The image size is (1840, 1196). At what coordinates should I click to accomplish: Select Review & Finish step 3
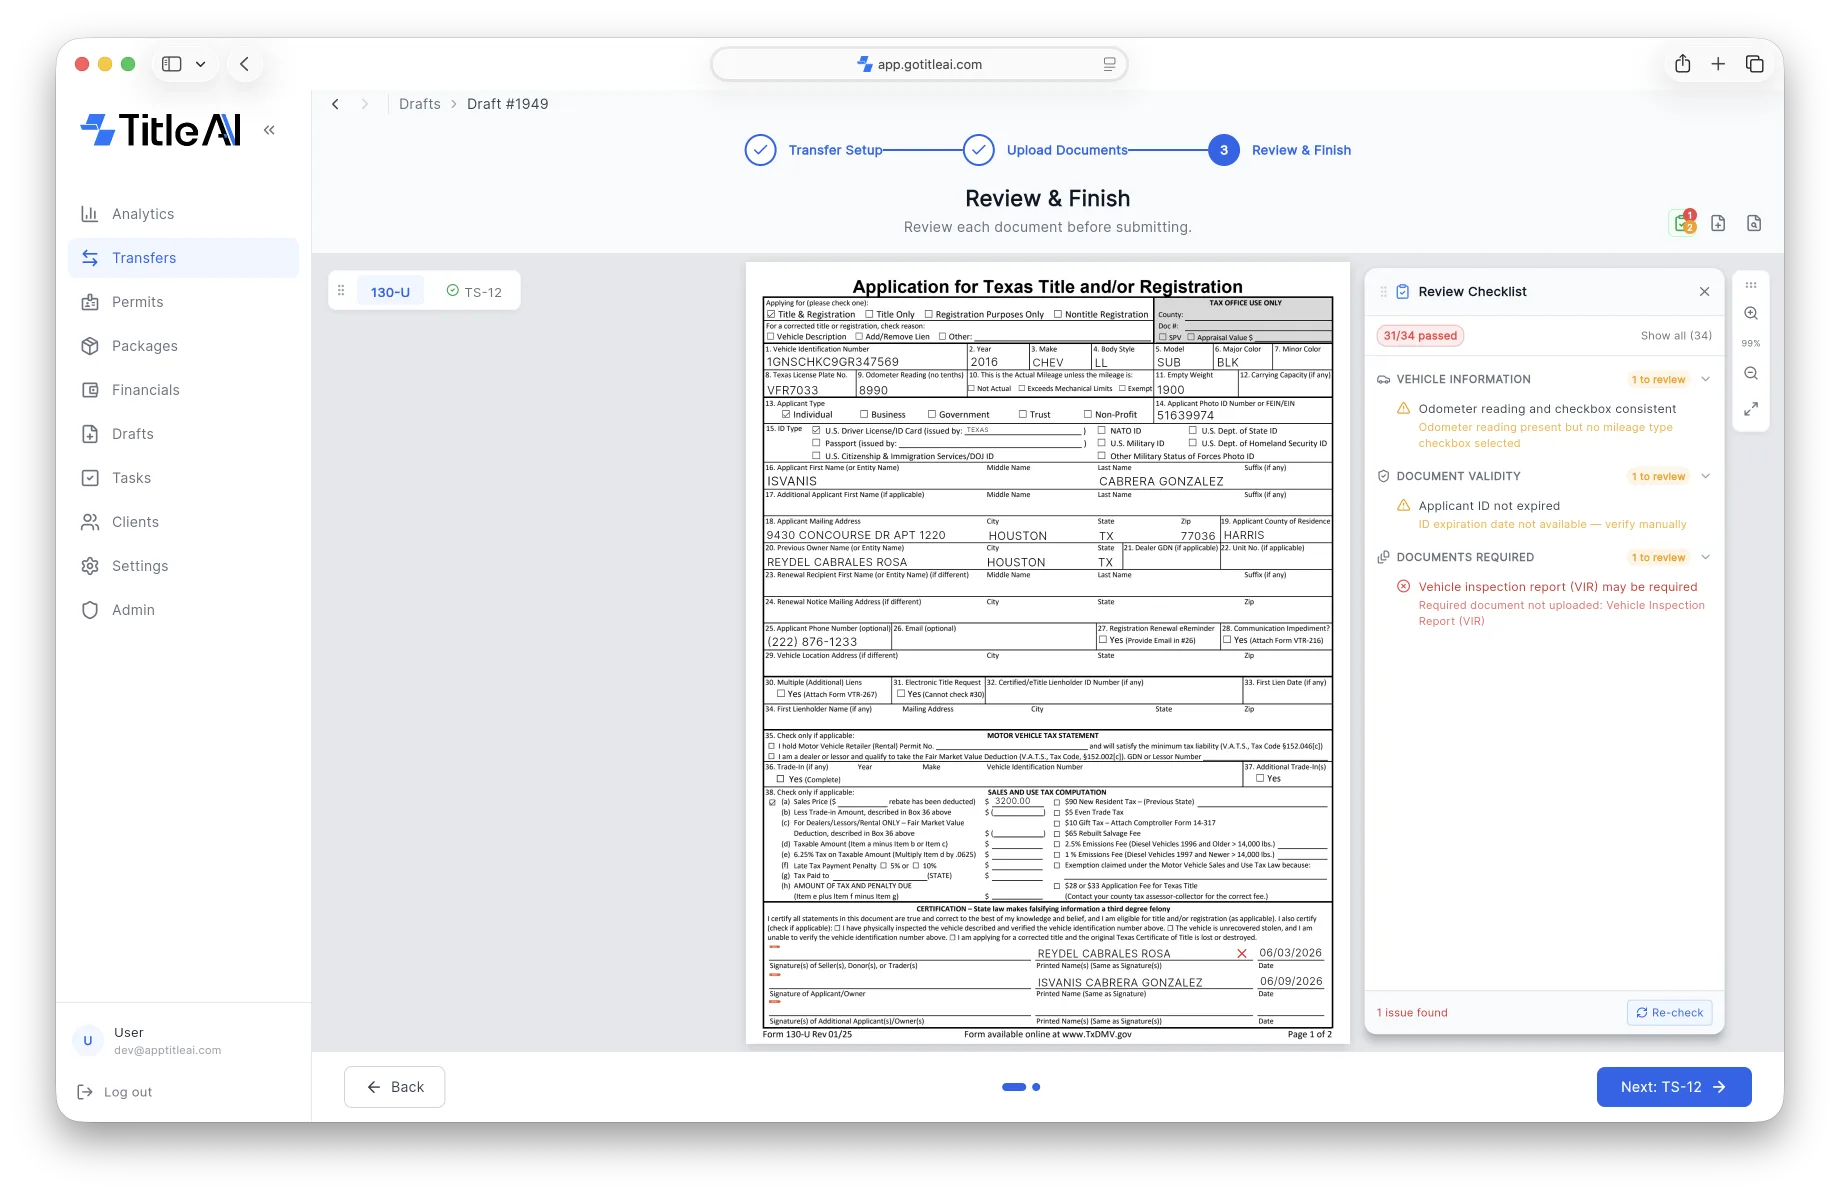1280,150
